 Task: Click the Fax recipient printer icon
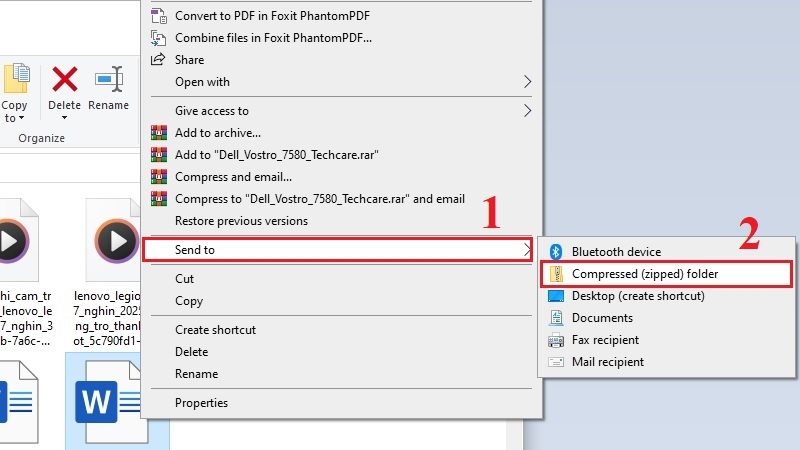click(556, 340)
